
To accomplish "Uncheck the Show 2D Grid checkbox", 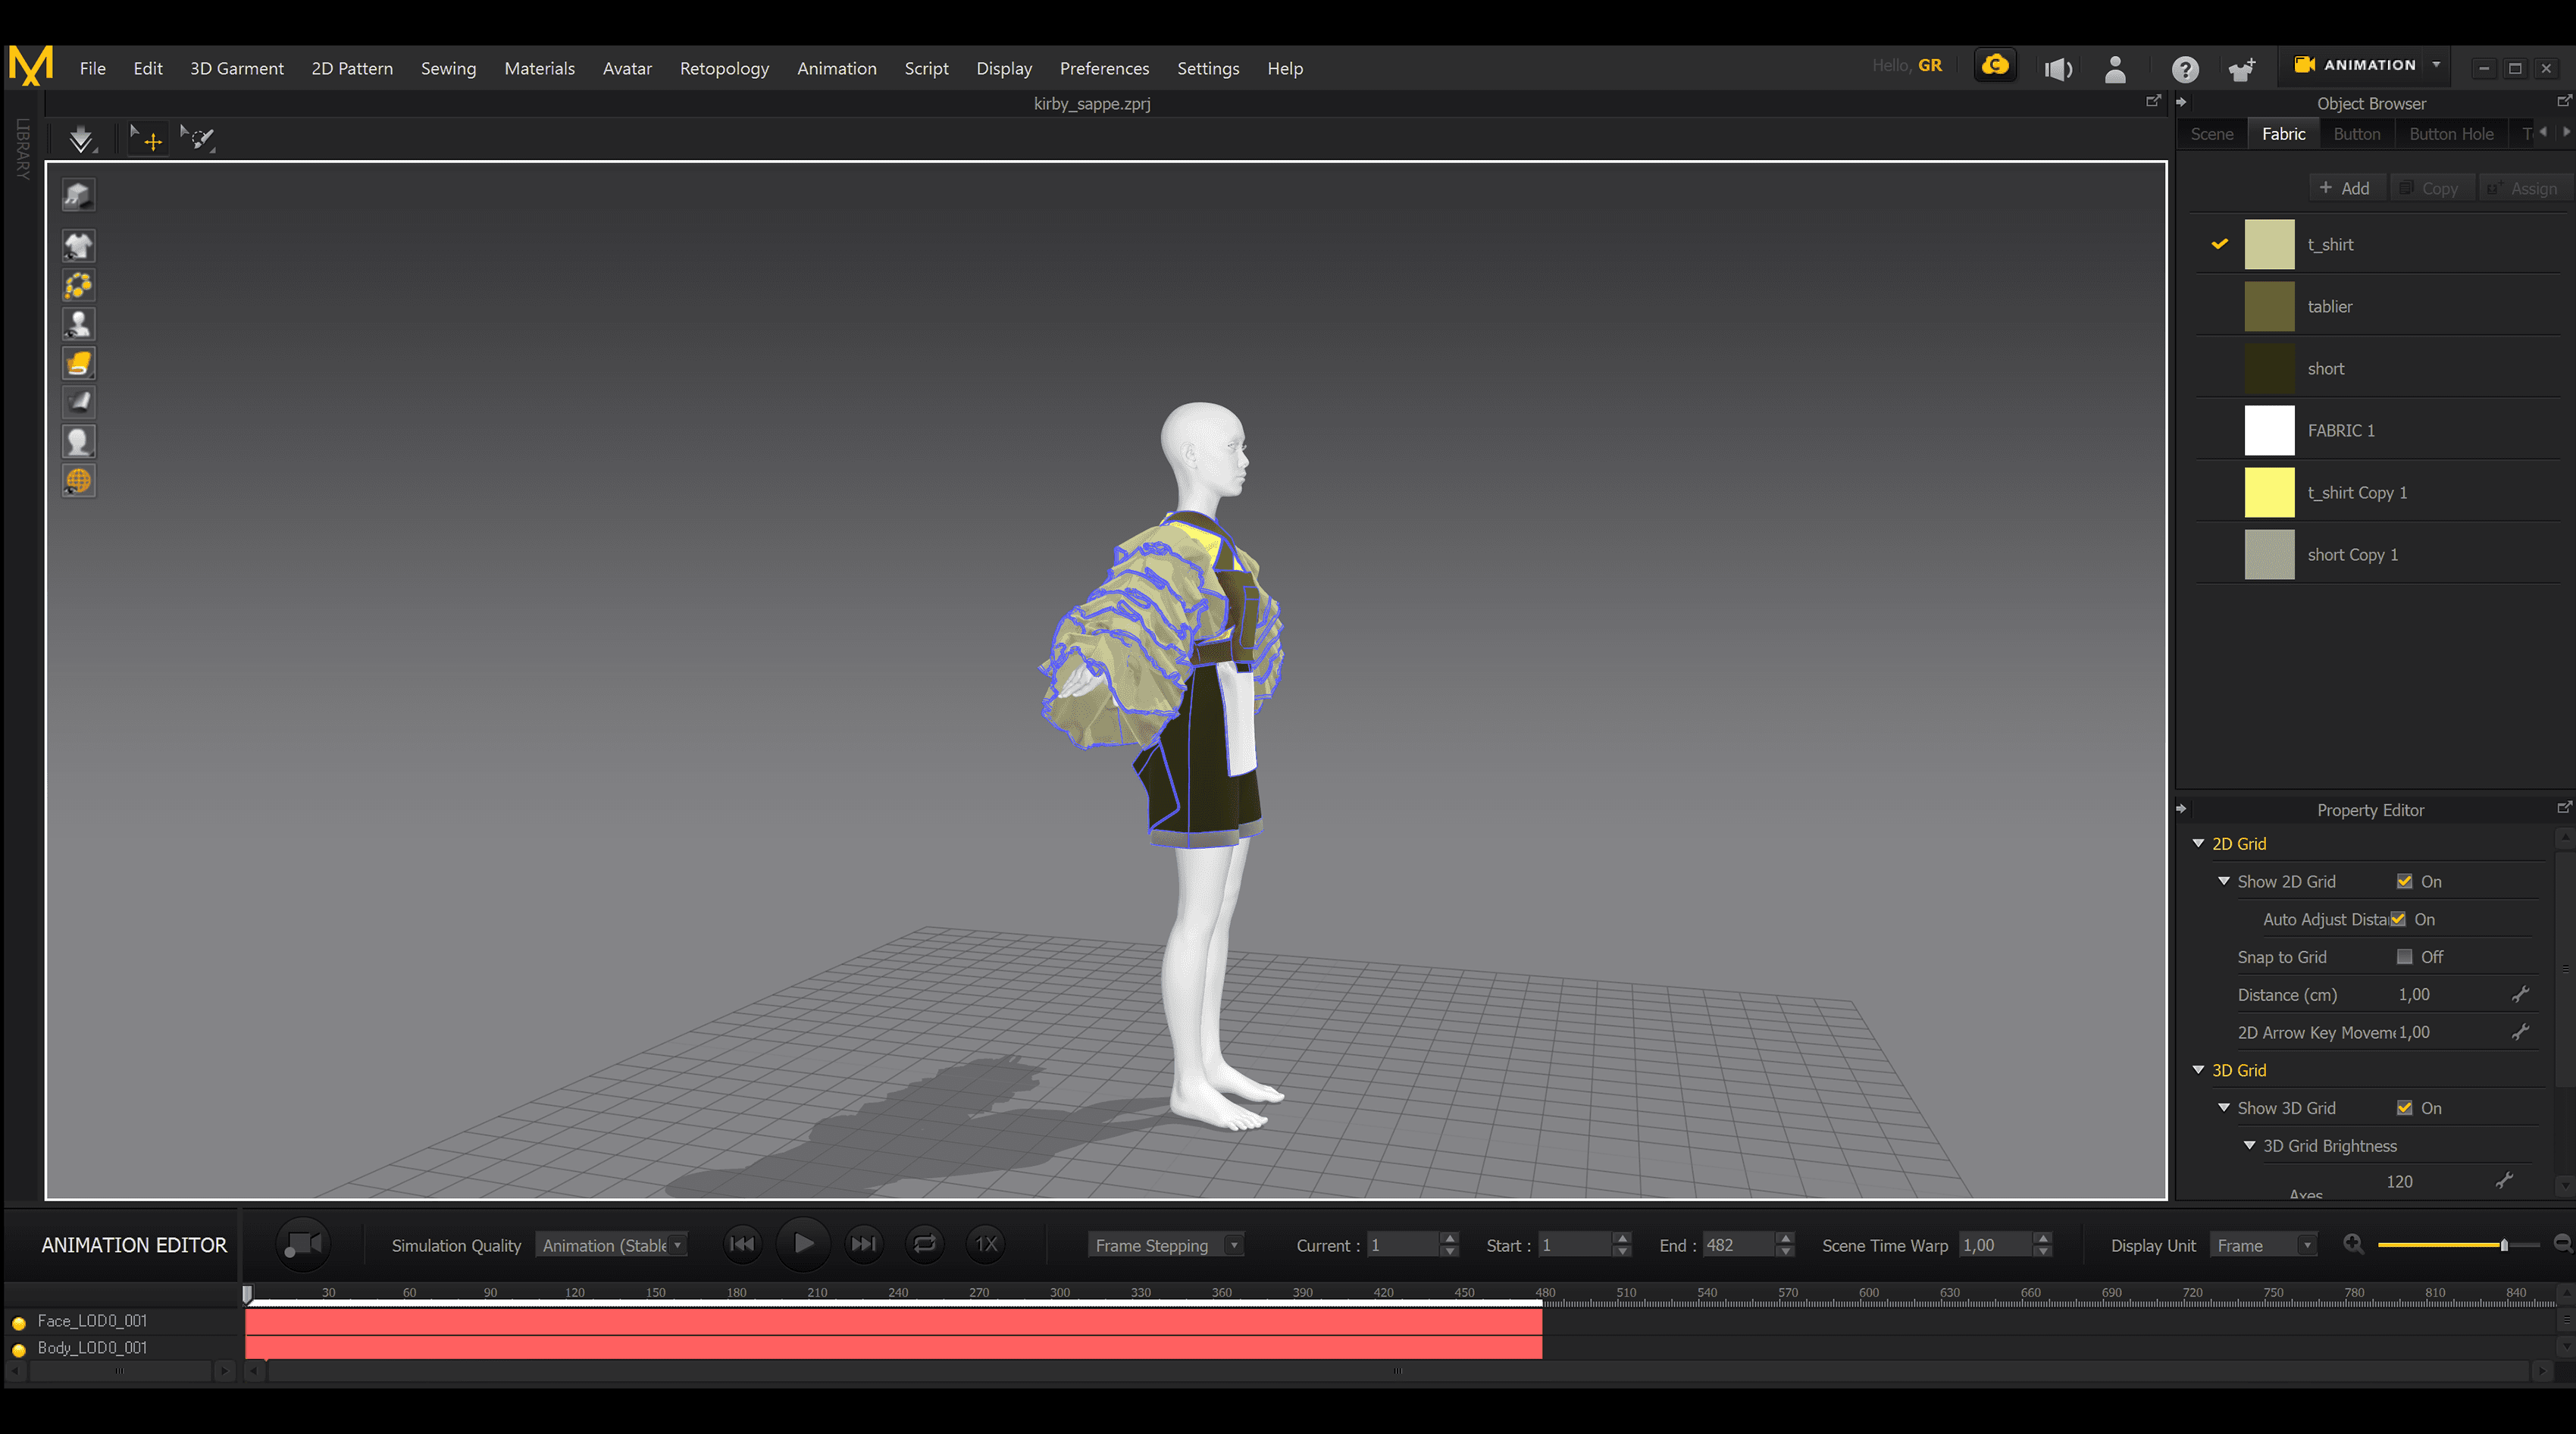I will (2404, 881).
